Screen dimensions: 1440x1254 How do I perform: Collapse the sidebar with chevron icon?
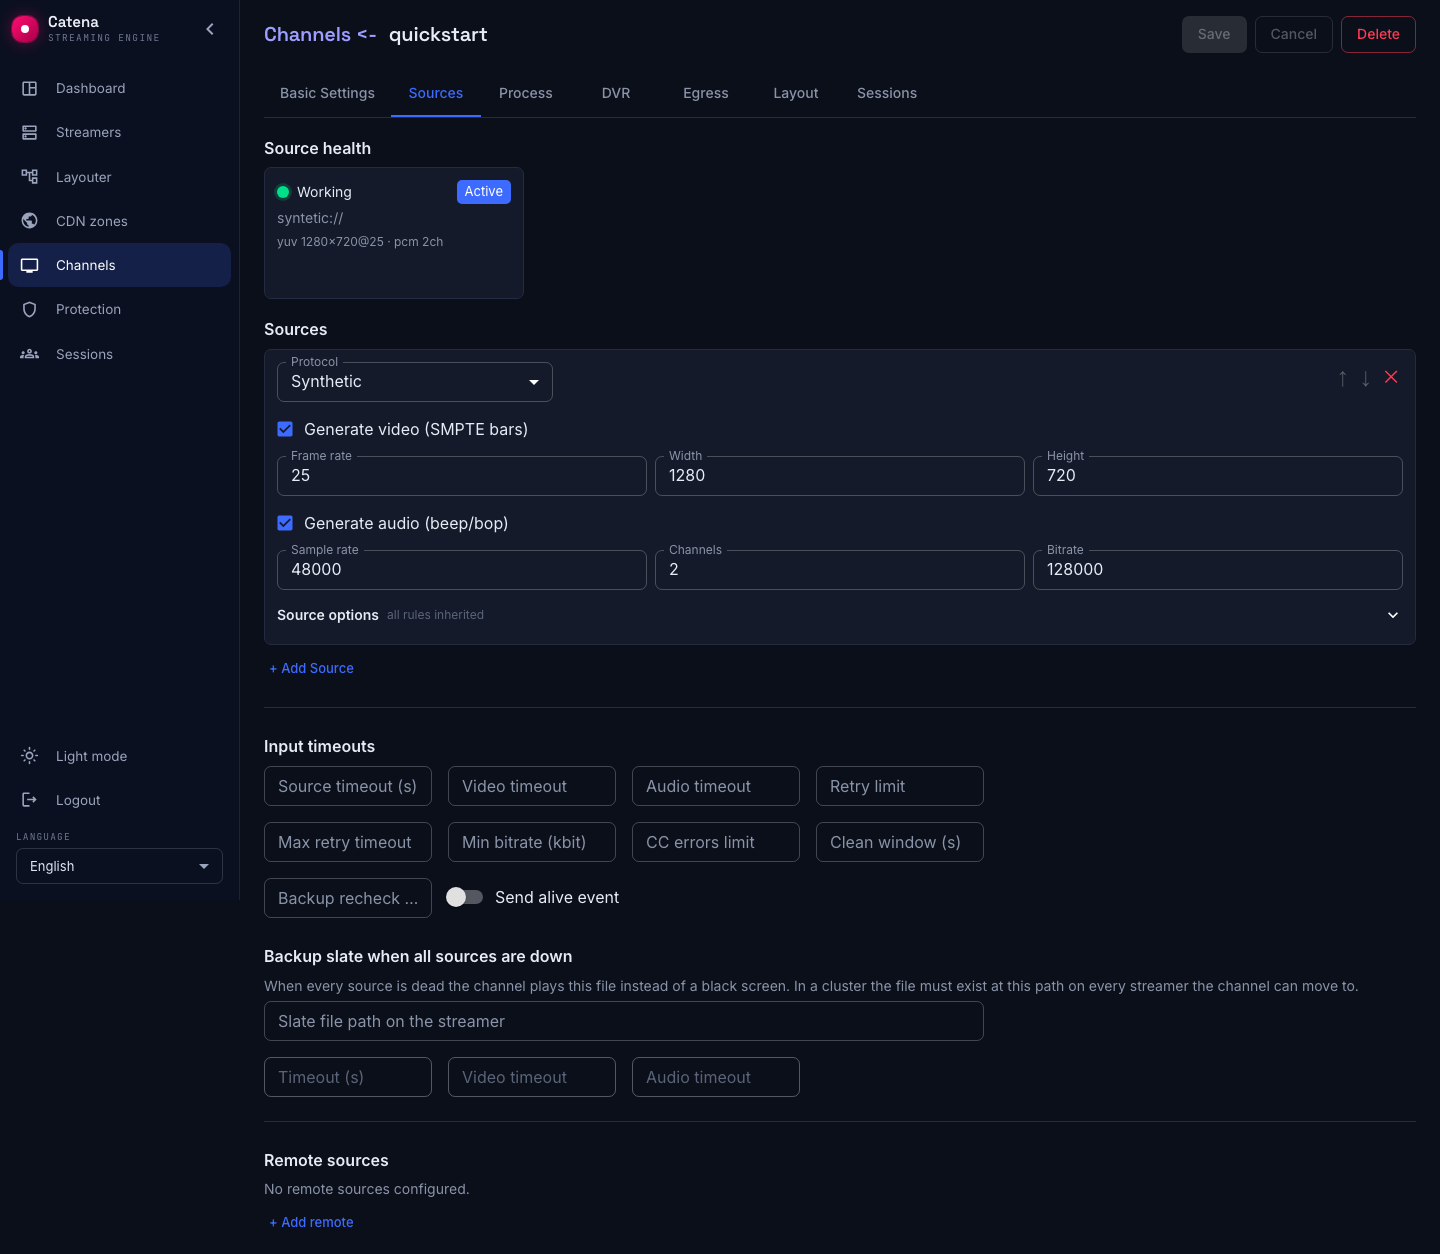210,29
